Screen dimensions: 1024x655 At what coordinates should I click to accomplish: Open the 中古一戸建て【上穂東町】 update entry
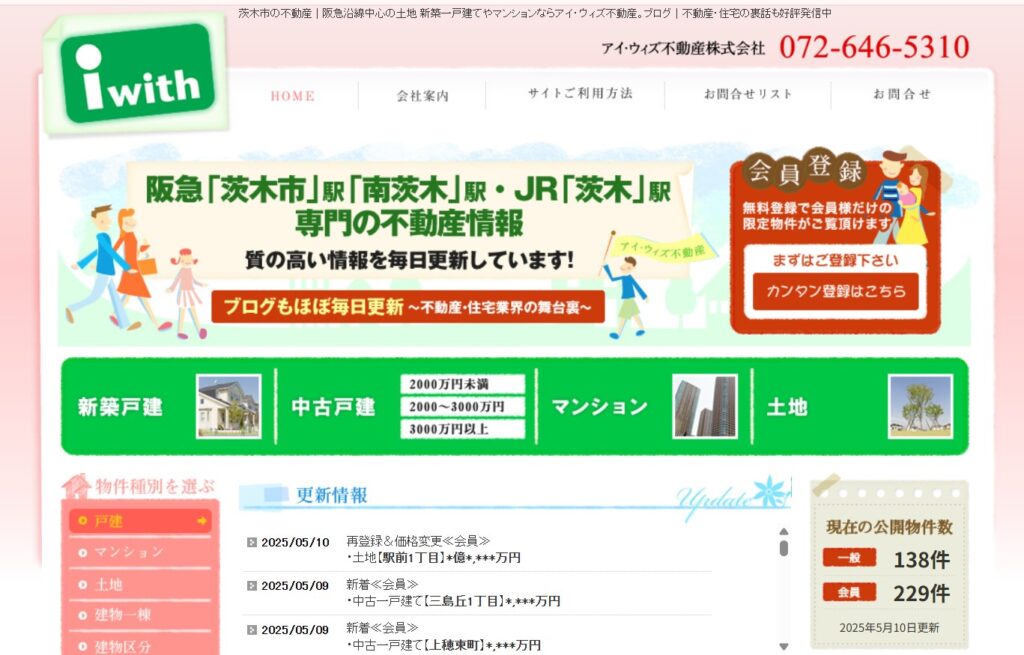click(443, 645)
